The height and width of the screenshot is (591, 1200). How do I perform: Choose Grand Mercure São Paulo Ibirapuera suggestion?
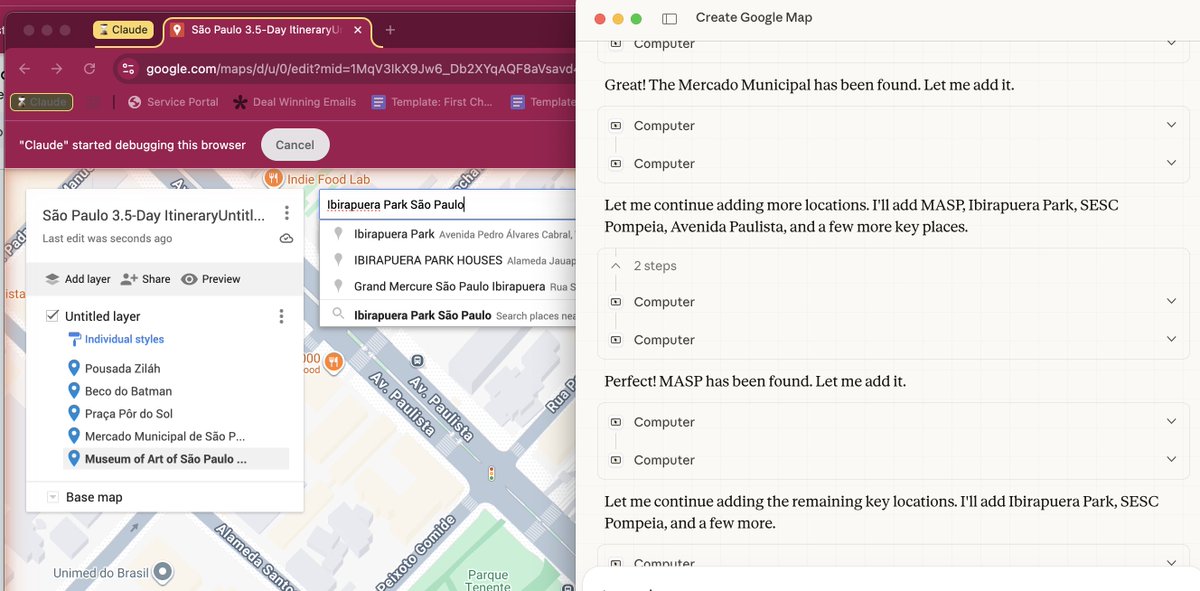pos(448,286)
